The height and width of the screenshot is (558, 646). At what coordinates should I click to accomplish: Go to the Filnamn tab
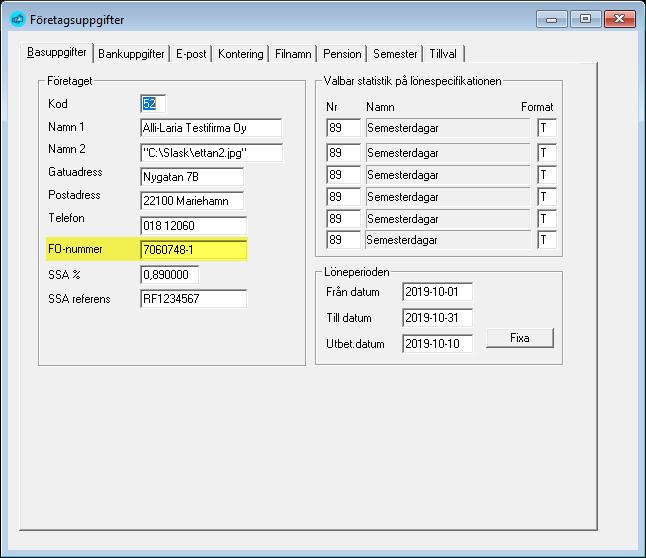tap(293, 54)
